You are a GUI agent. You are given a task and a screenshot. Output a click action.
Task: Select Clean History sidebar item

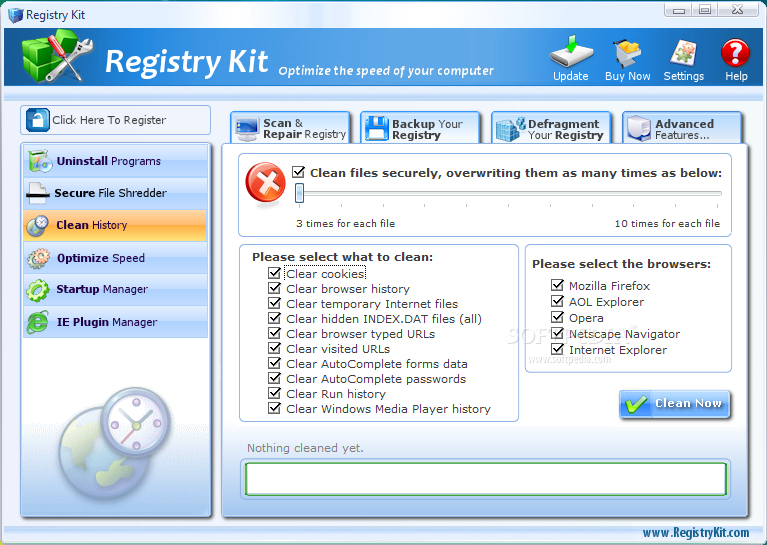[115, 226]
